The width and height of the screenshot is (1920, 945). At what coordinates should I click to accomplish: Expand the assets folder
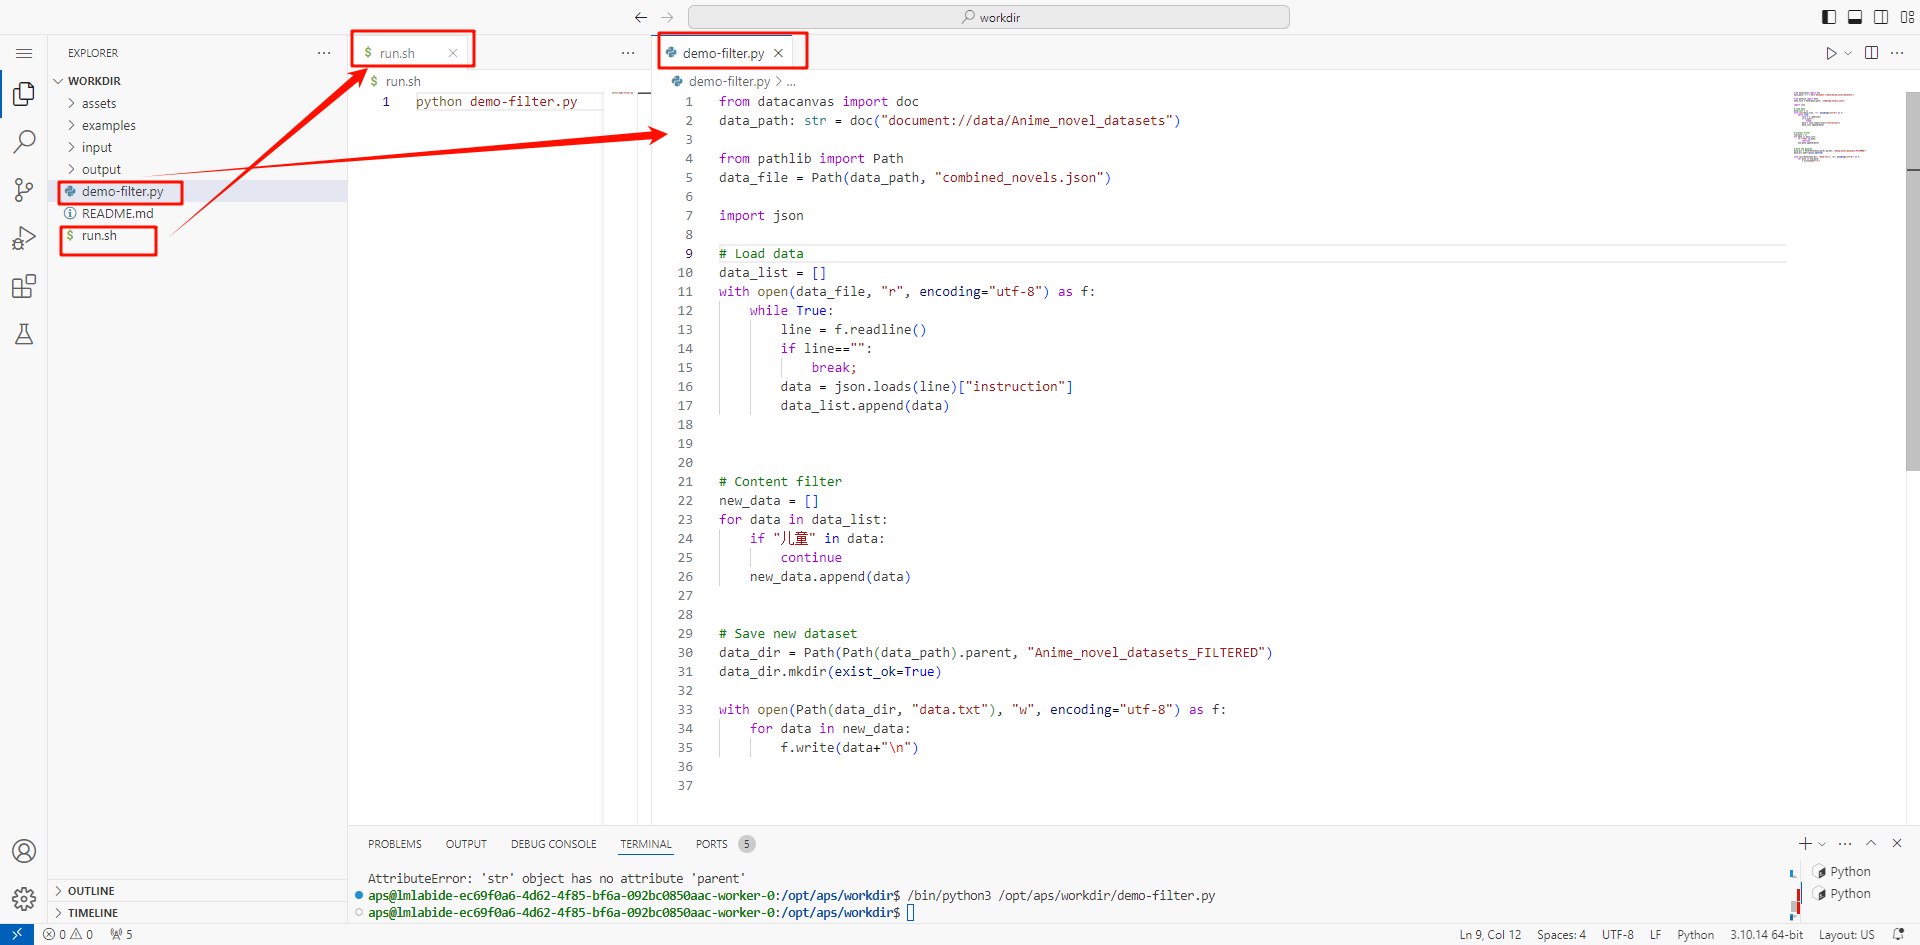pyautogui.click(x=99, y=104)
